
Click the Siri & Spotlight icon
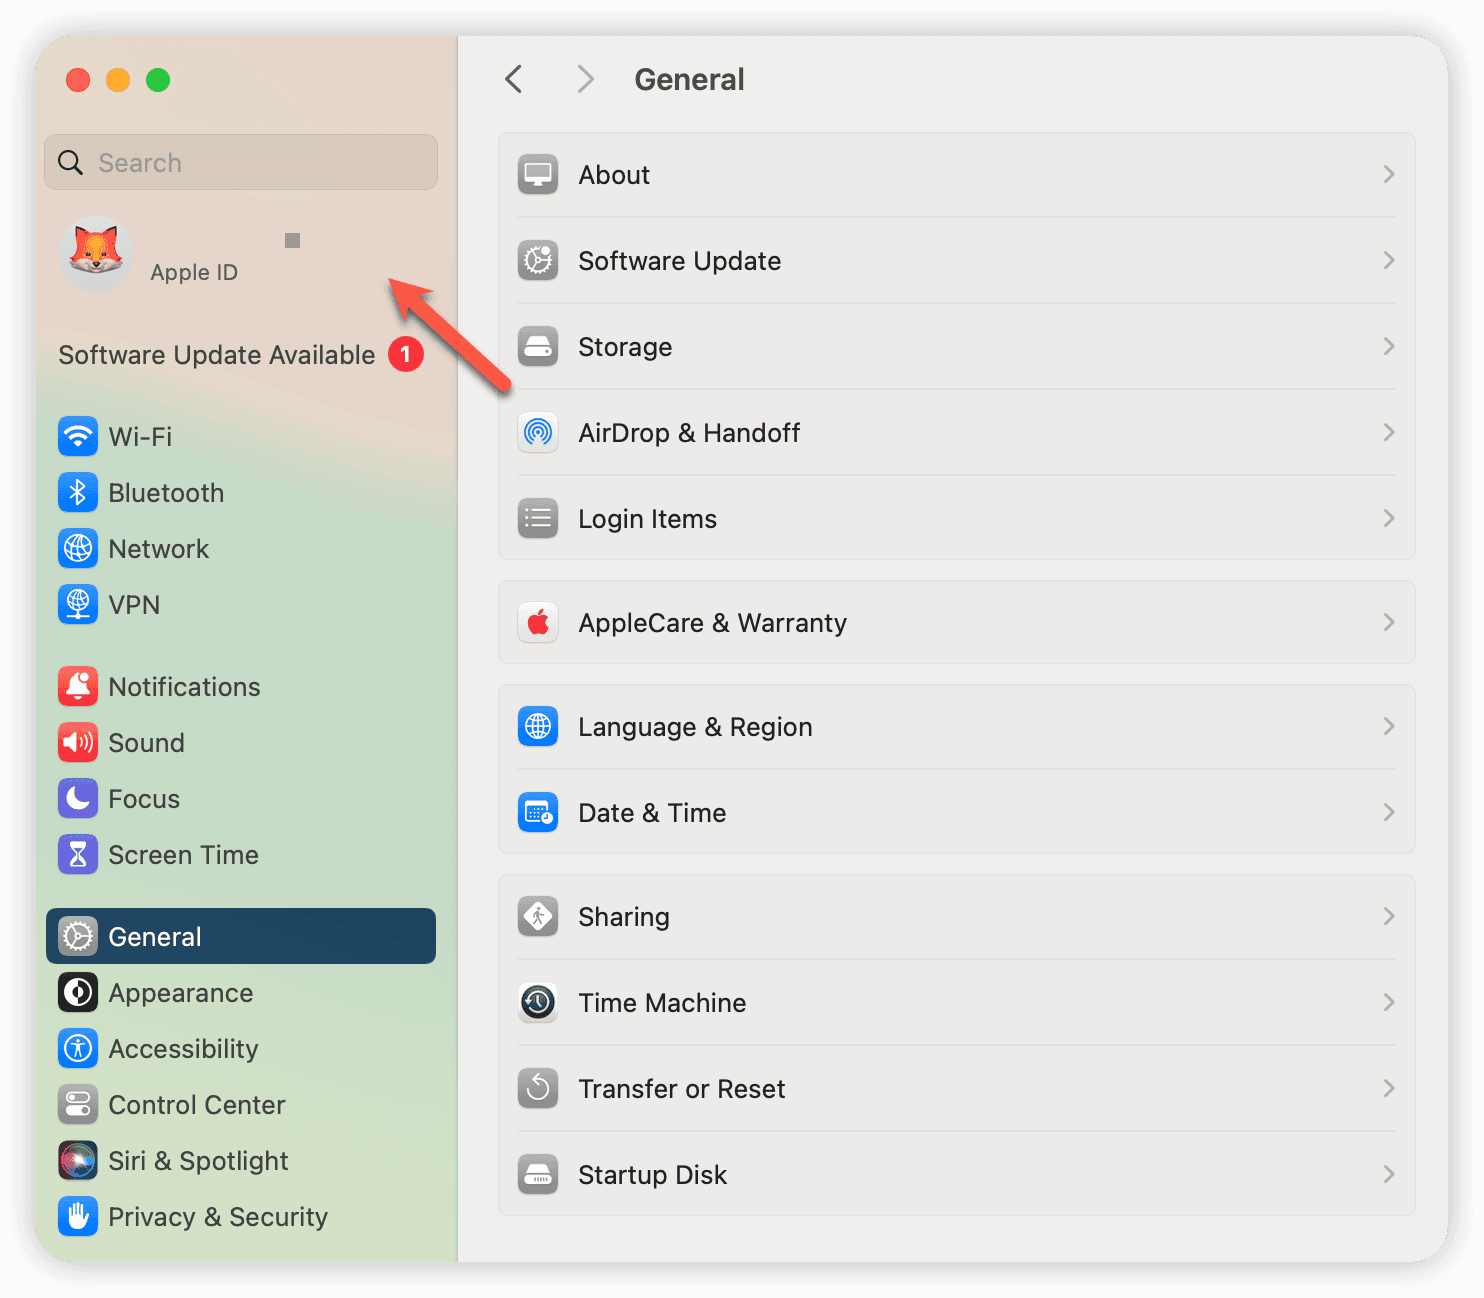78,1160
